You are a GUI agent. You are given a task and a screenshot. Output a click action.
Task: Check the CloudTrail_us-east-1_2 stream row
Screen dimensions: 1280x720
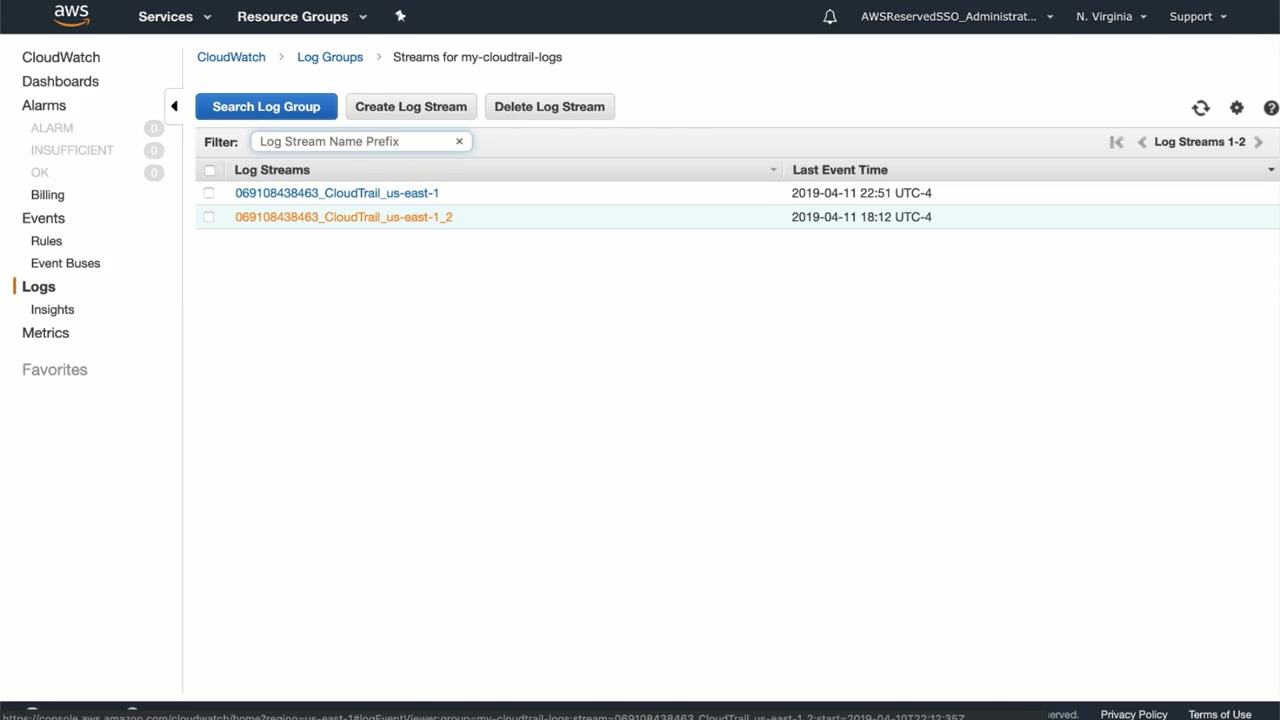coord(209,217)
